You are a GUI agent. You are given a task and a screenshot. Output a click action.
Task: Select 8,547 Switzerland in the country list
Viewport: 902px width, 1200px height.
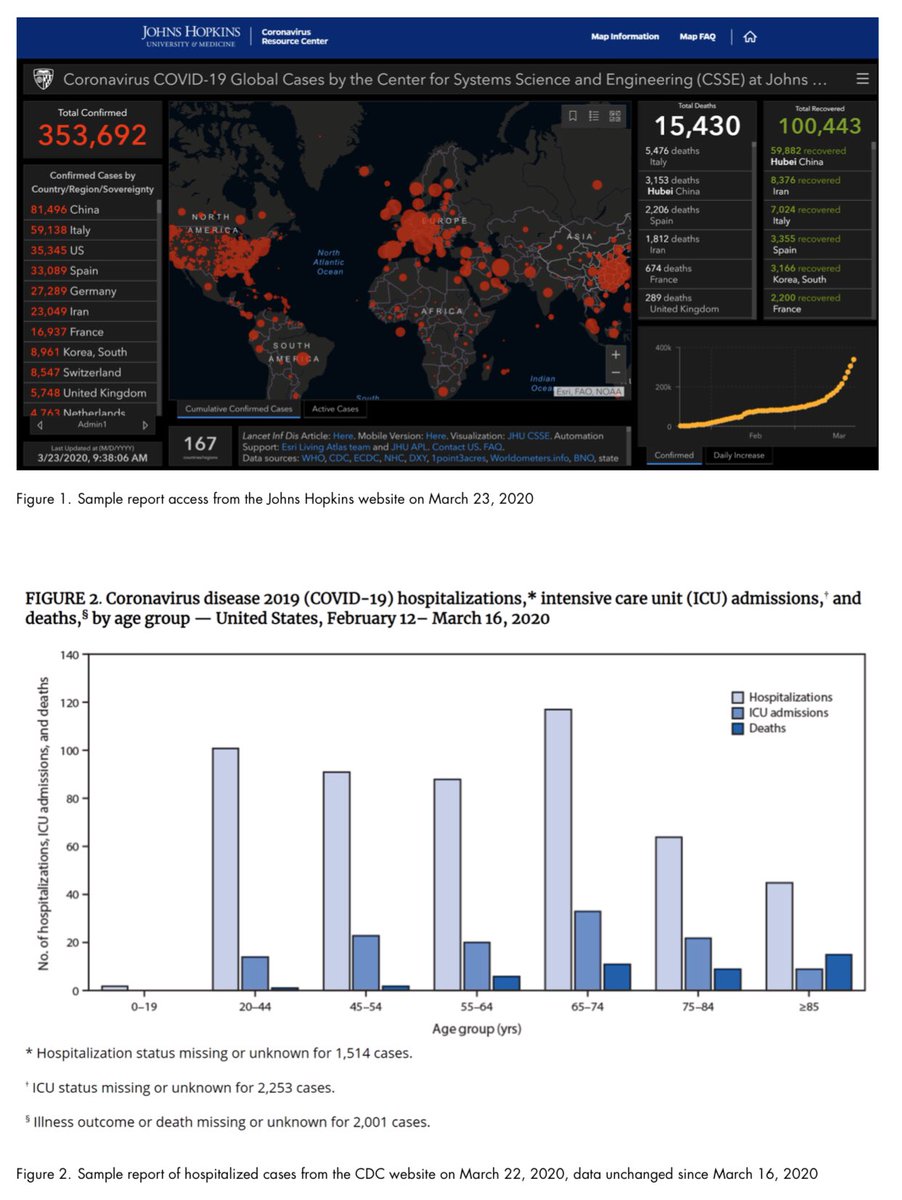pyautogui.click(x=91, y=372)
